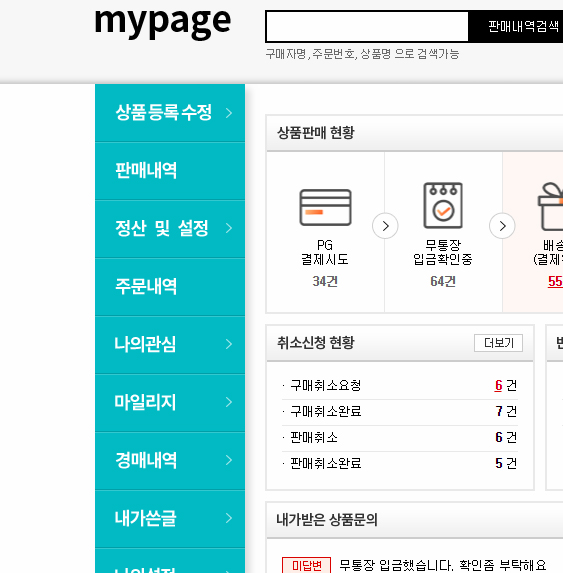Click the PG 결제시도 credit card icon
The height and width of the screenshot is (573, 563).
click(325, 207)
